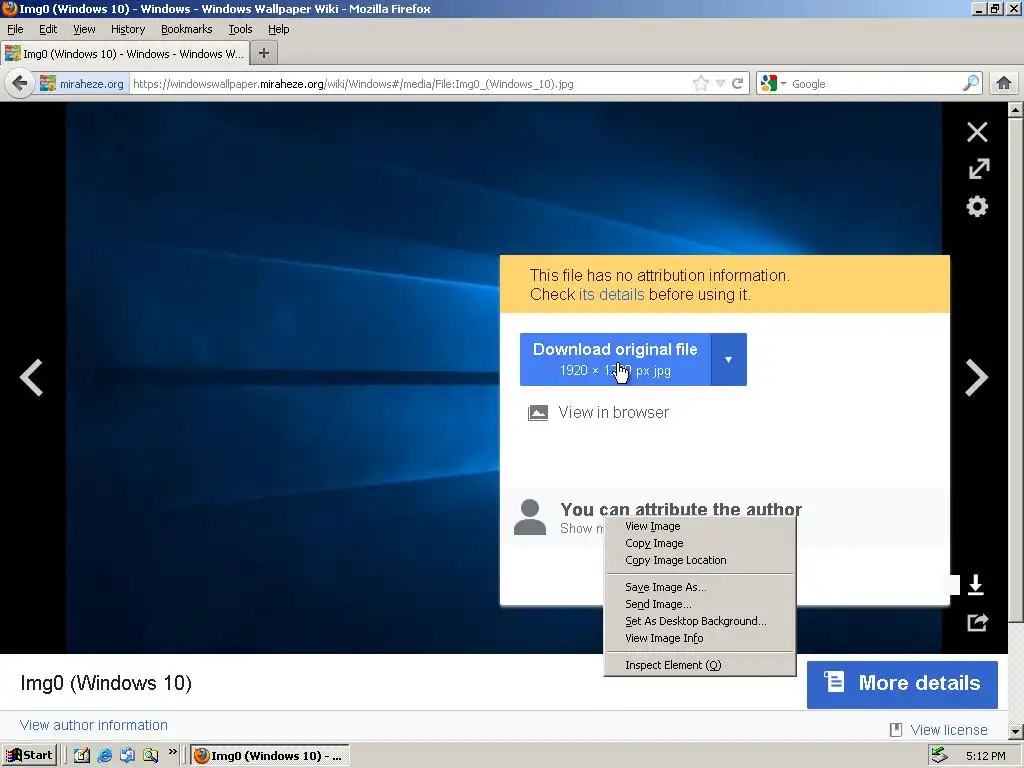Follow the 'its details' link
Screen dimensions: 1024x768
point(611,295)
